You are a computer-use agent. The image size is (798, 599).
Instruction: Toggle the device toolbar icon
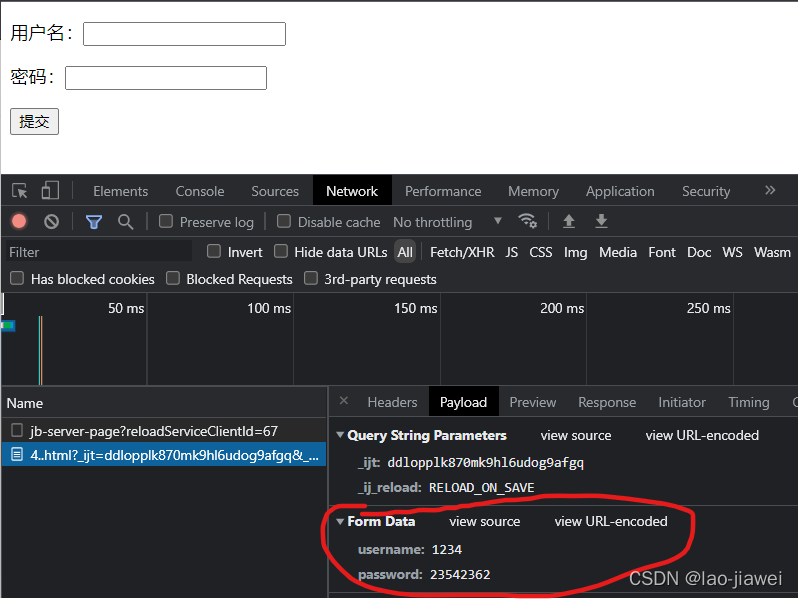[50, 191]
